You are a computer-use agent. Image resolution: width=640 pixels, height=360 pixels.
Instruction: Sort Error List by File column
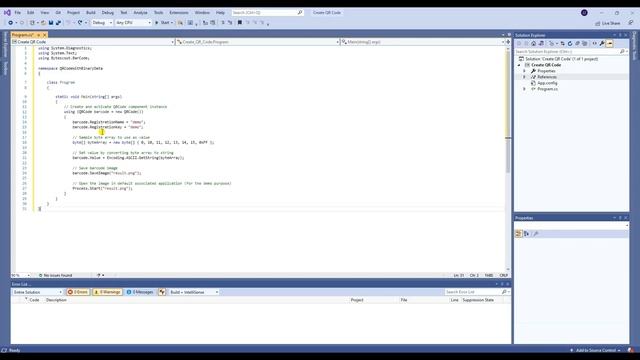pos(404,300)
